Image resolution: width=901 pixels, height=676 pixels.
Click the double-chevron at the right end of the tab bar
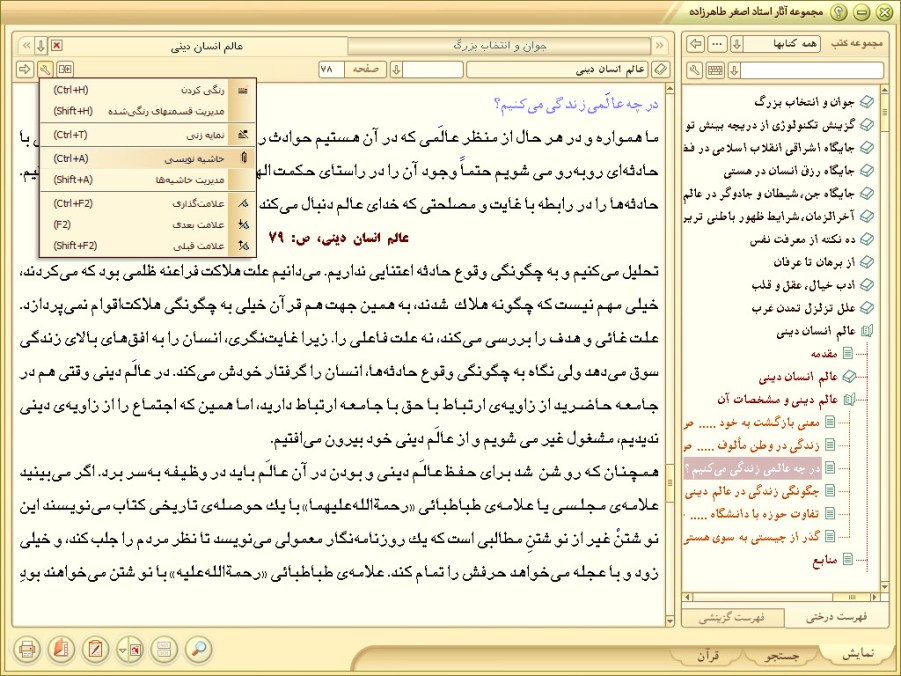tap(659, 45)
